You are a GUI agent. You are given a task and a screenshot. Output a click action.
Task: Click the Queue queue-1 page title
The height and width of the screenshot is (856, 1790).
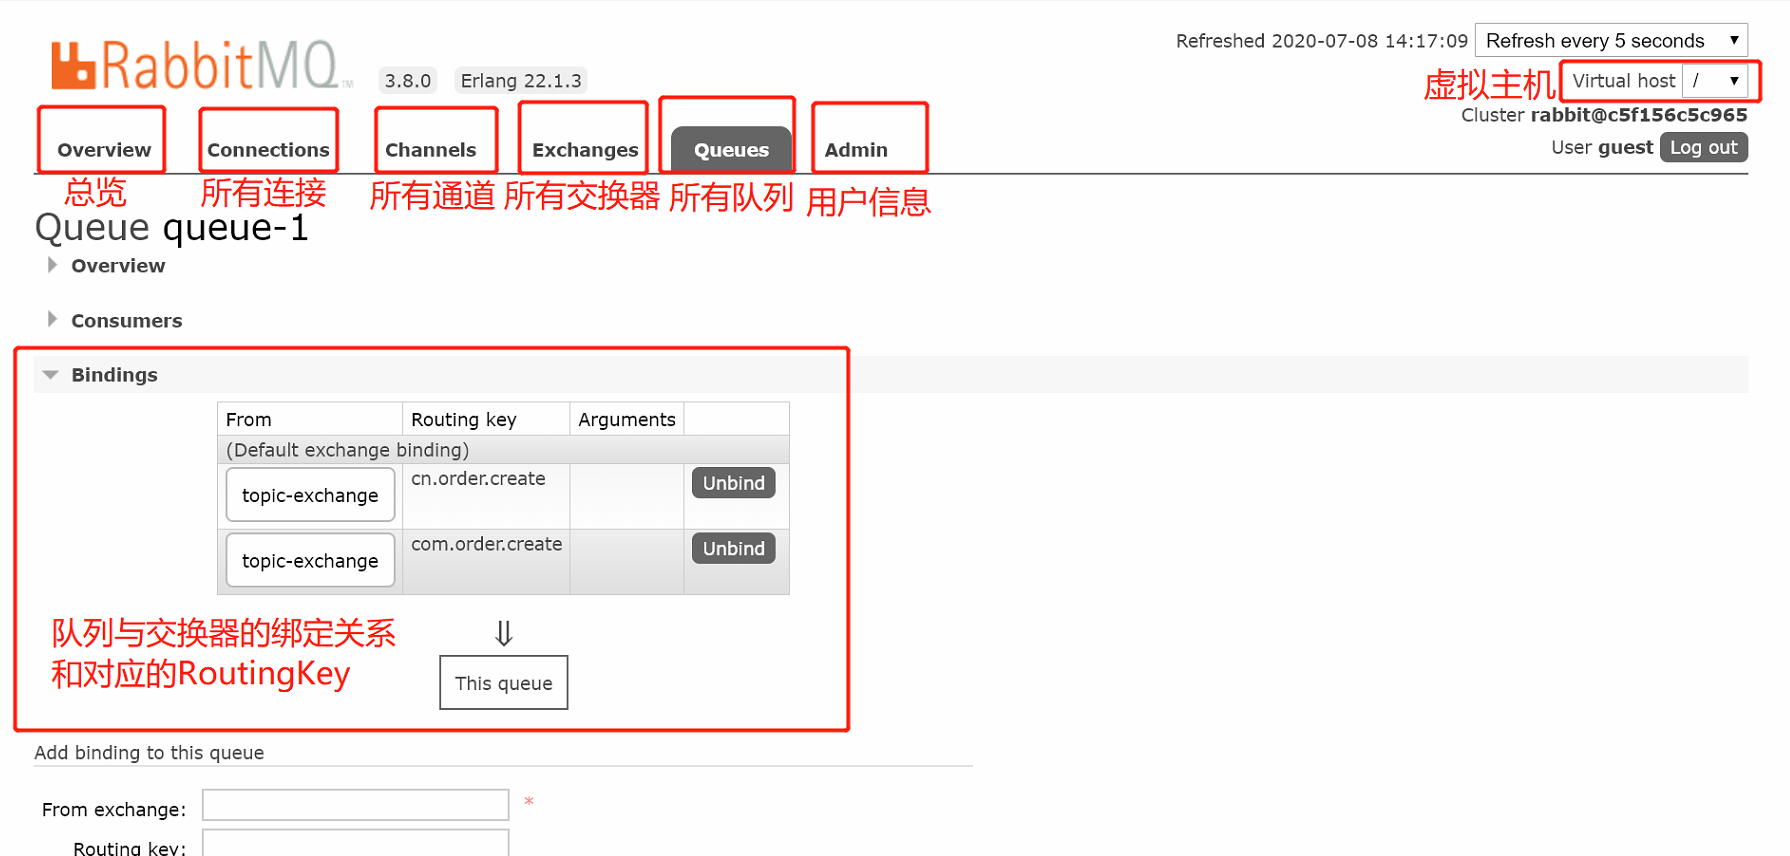(172, 228)
